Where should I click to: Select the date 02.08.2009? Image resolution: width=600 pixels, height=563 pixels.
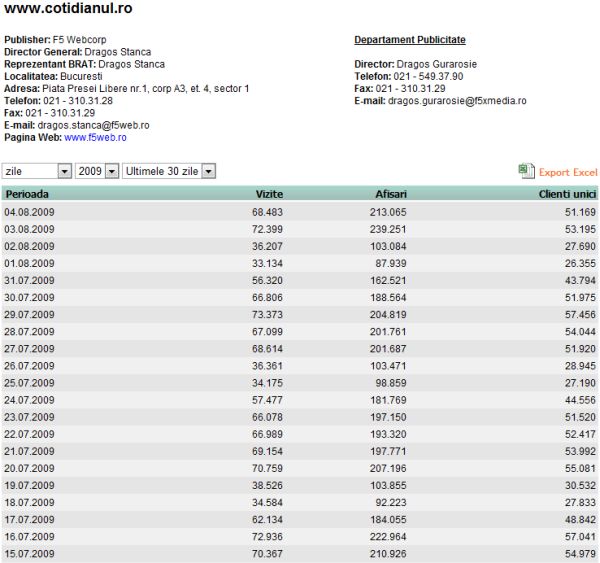click(29, 246)
